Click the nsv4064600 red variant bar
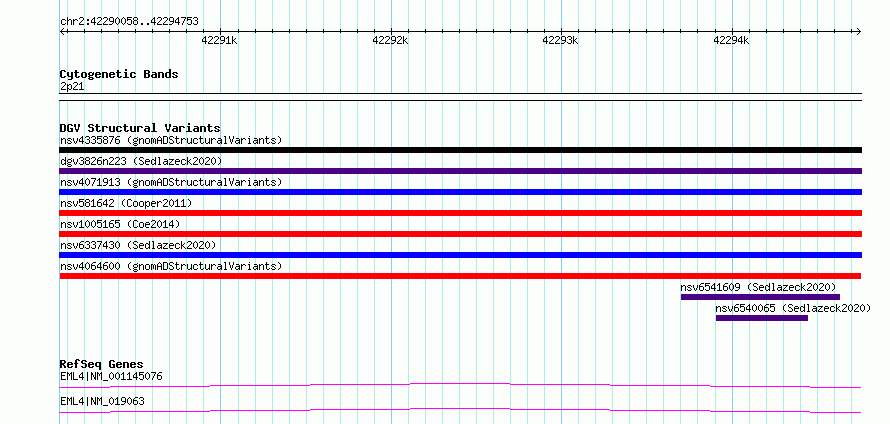Image resolution: width=890 pixels, height=424 pixels. [460, 276]
